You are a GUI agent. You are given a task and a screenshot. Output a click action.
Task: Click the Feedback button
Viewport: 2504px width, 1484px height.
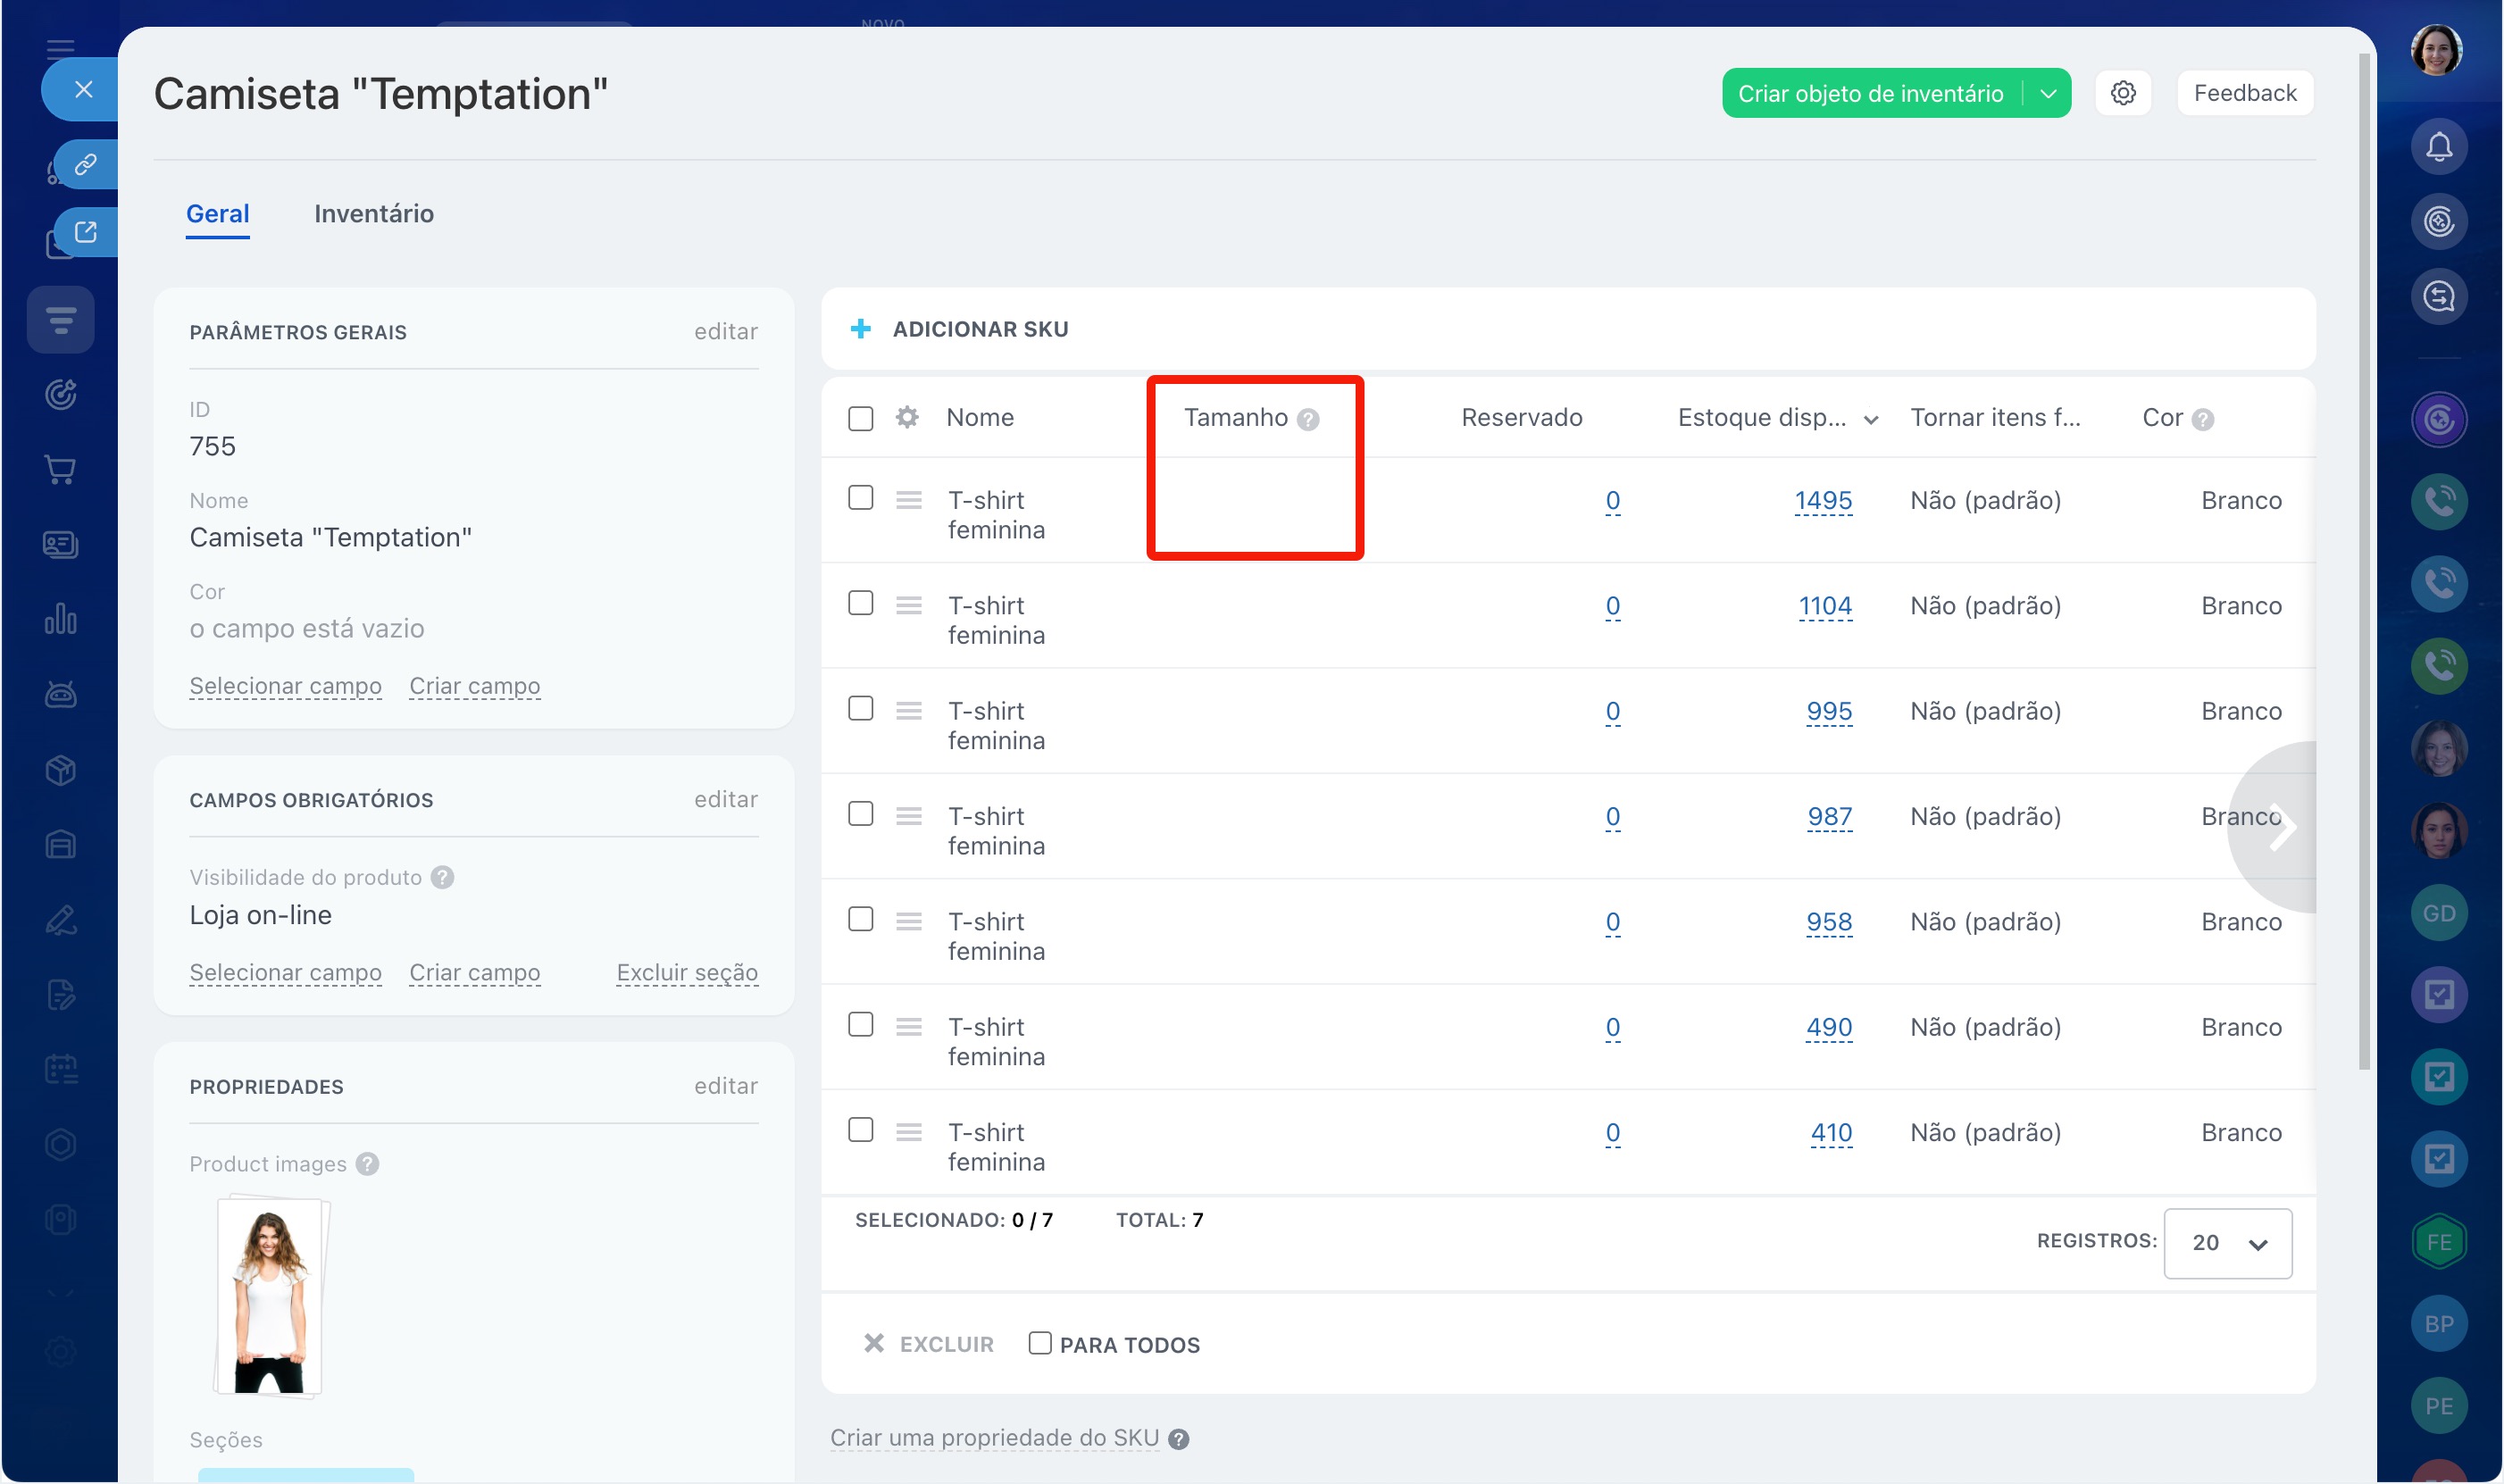2244,93
